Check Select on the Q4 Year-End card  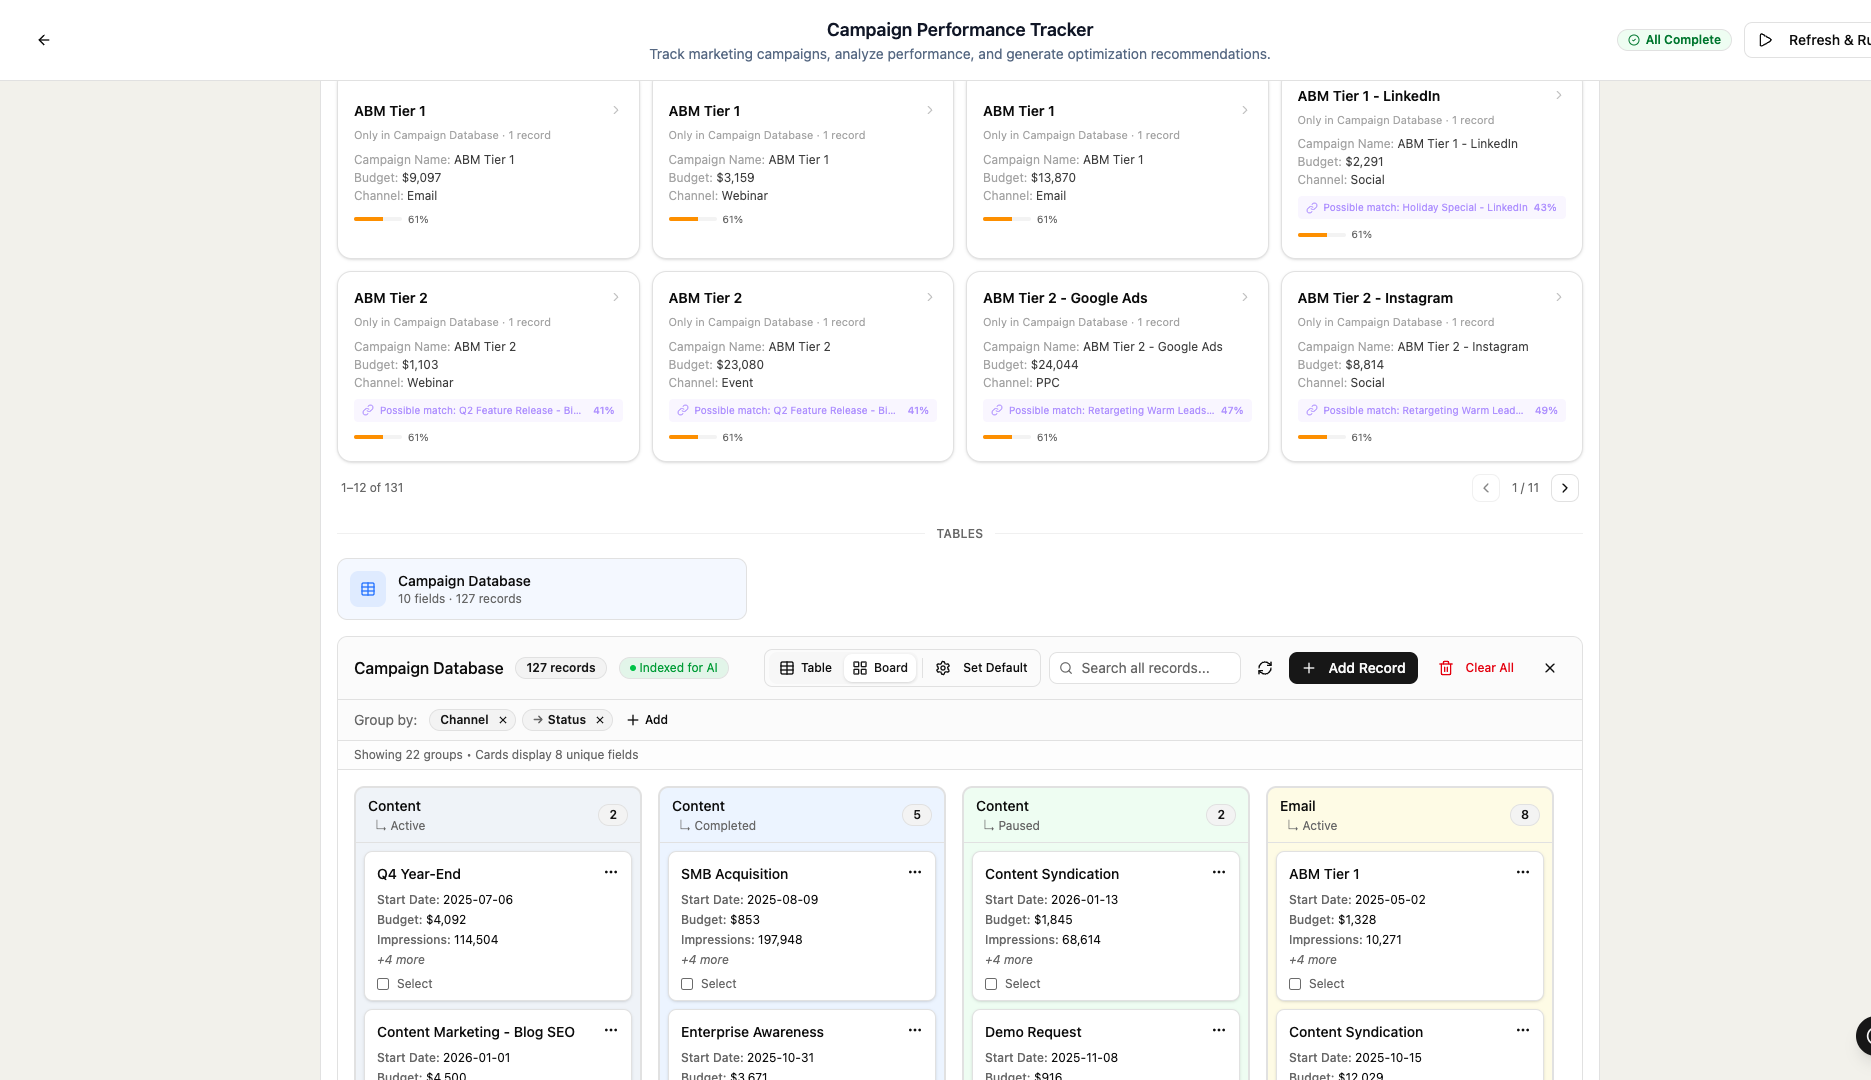tap(383, 983)
